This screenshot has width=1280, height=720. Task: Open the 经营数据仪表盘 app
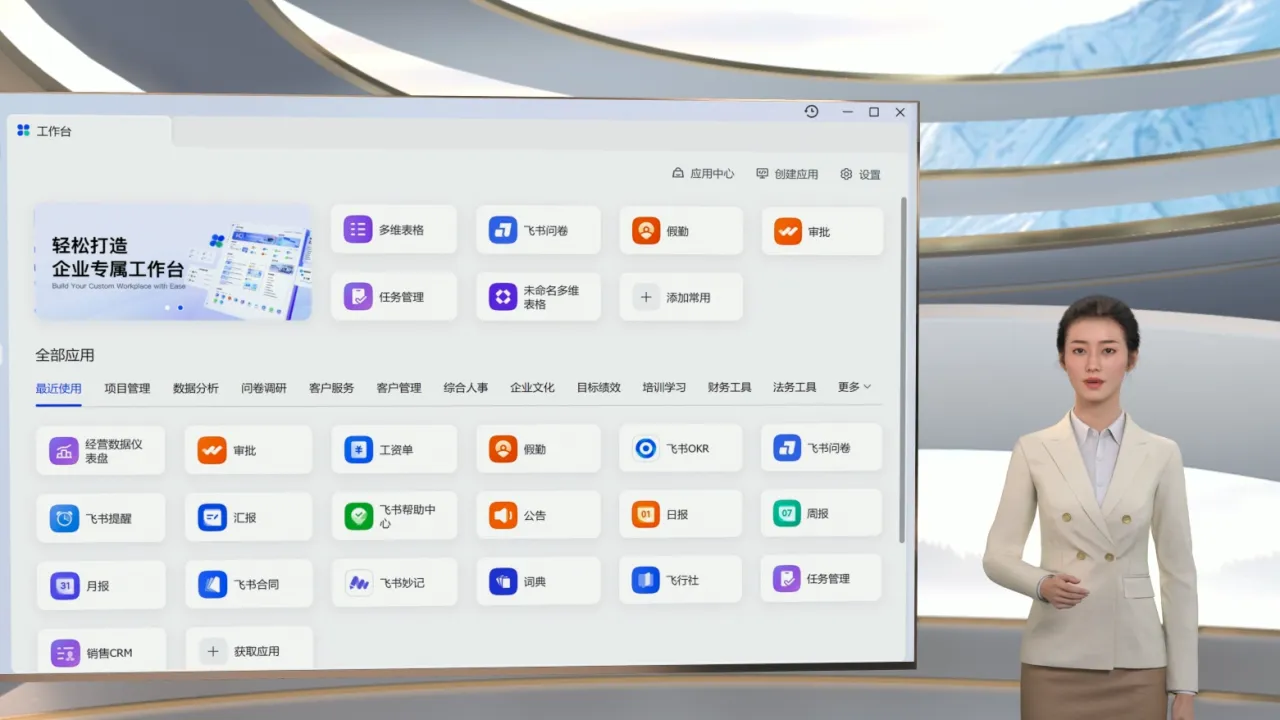pos(64,451)
